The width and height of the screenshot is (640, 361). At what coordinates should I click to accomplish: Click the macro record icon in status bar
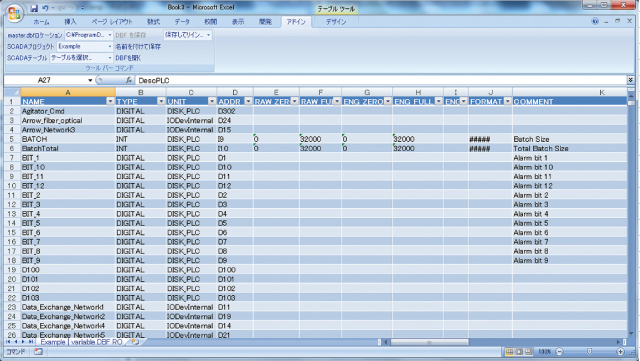(38, 351)
